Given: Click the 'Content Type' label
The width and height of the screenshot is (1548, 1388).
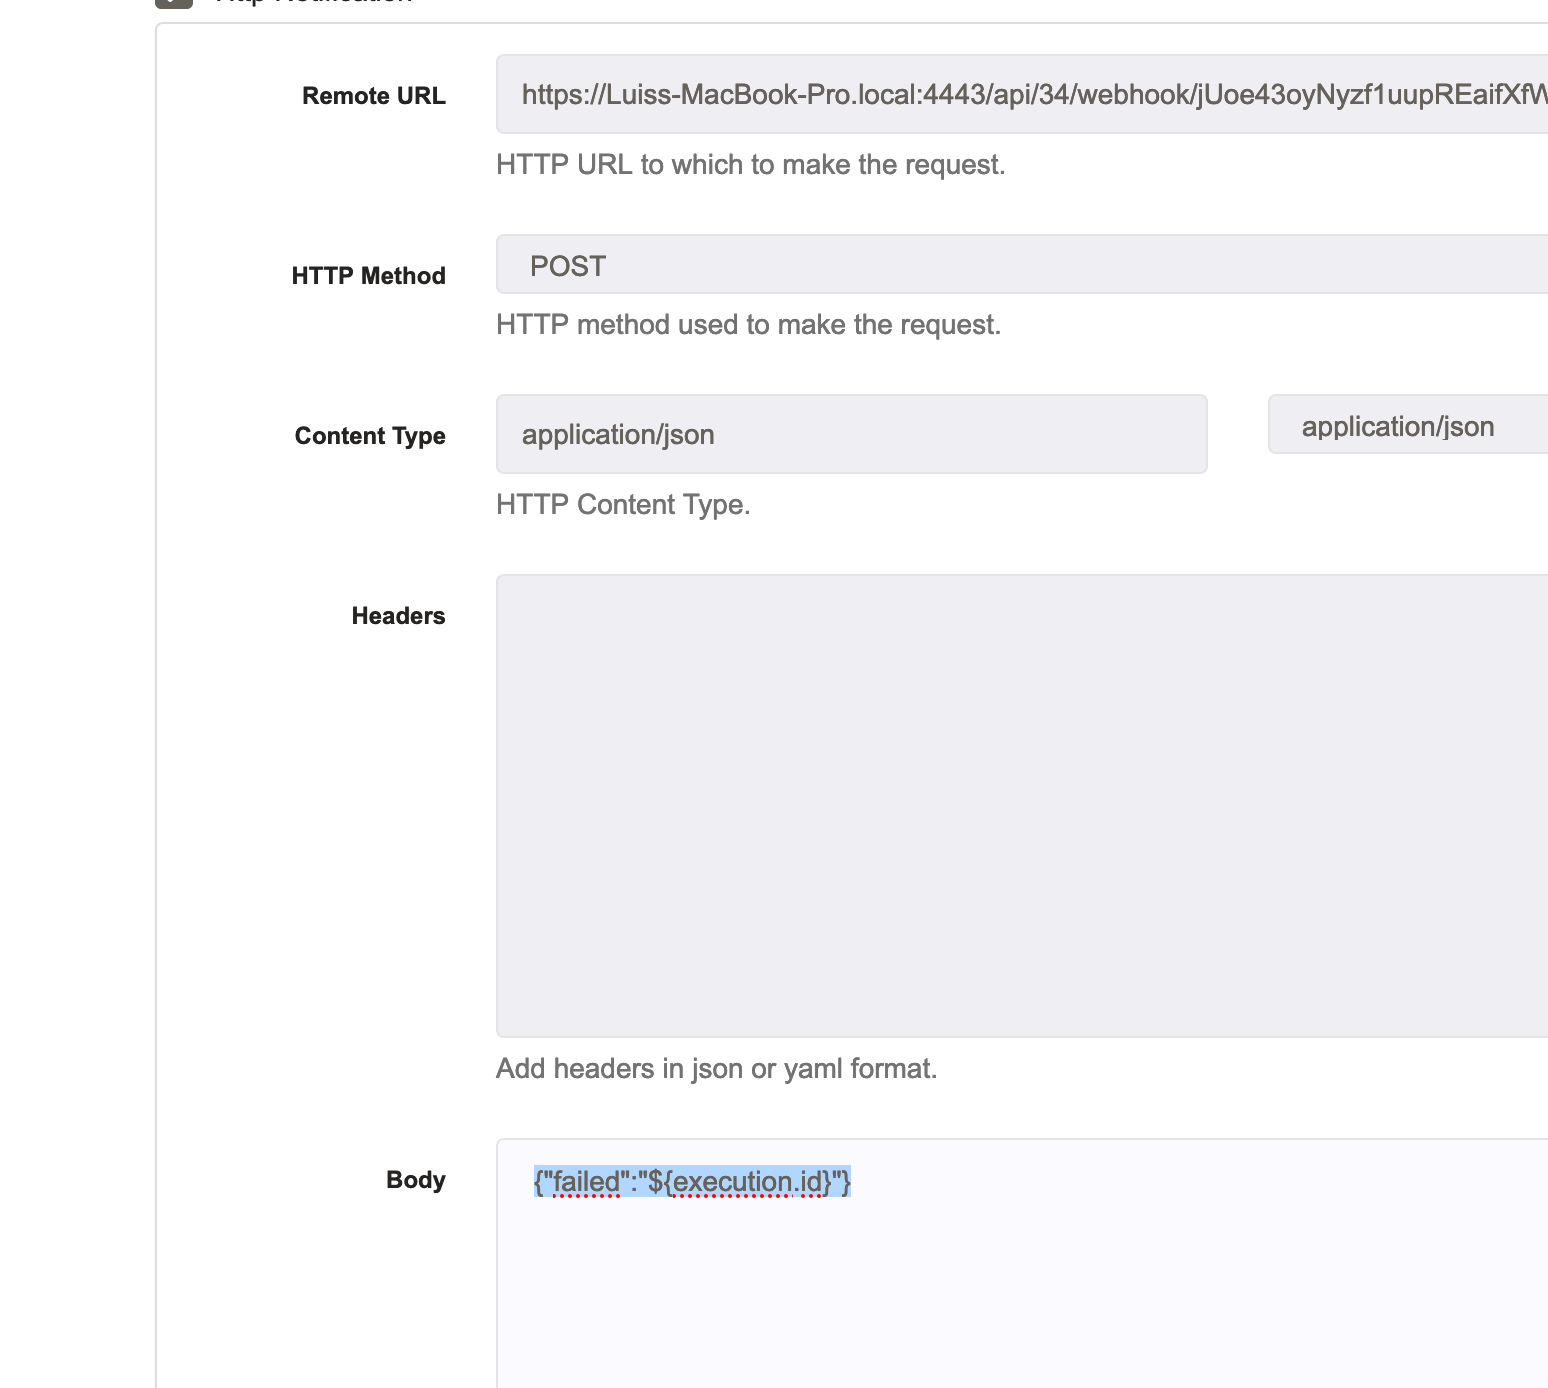Looking at the screenshot, I should point(370,436).
